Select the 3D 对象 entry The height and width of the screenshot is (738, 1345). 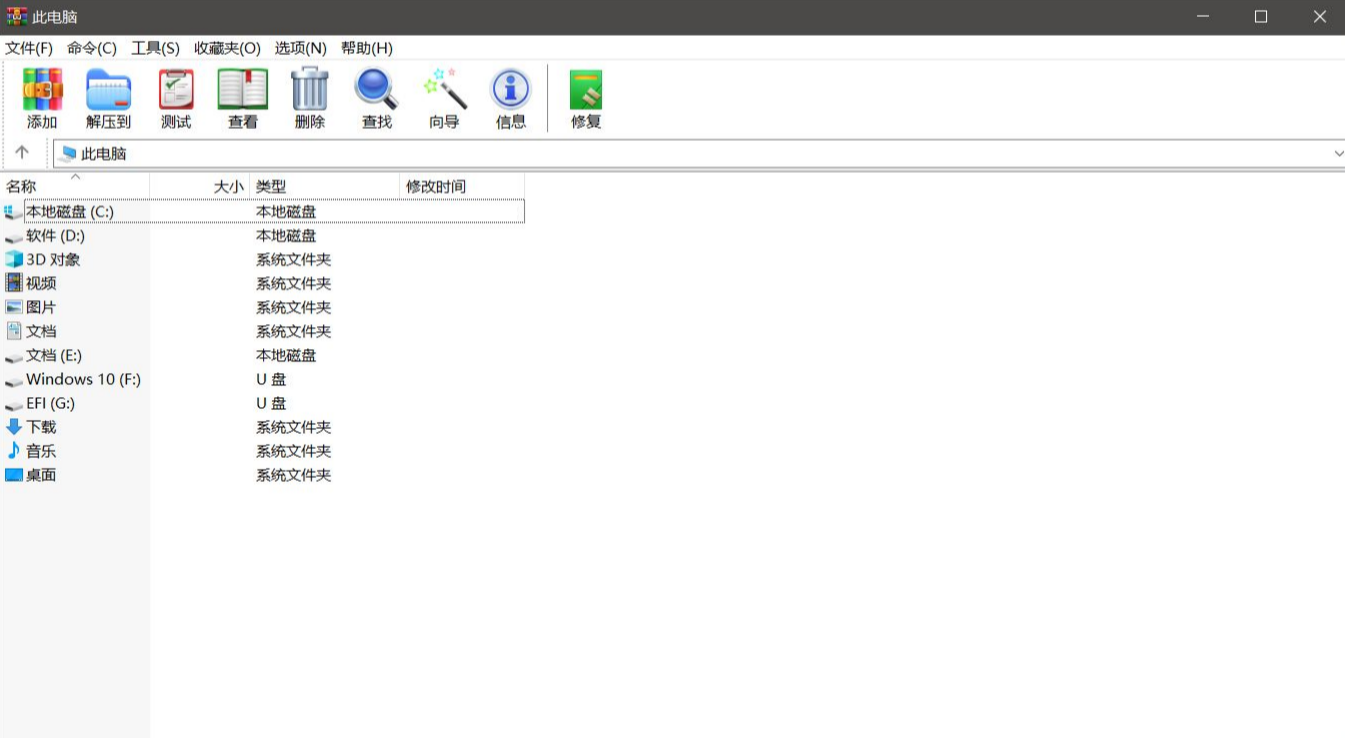pos(53,259)
